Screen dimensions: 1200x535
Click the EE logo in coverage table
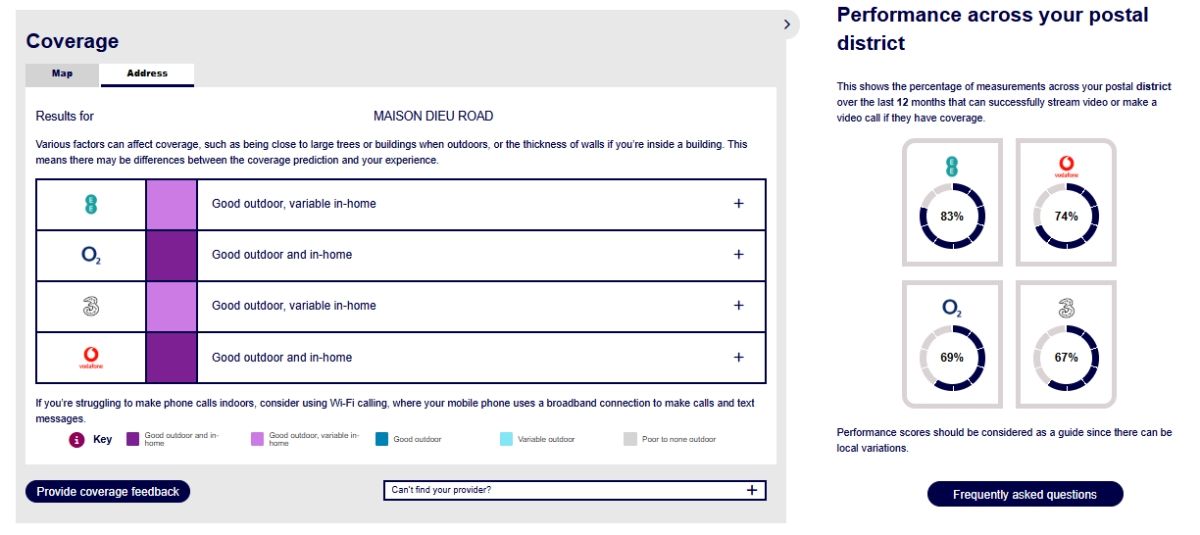click(x=91, y=204)
